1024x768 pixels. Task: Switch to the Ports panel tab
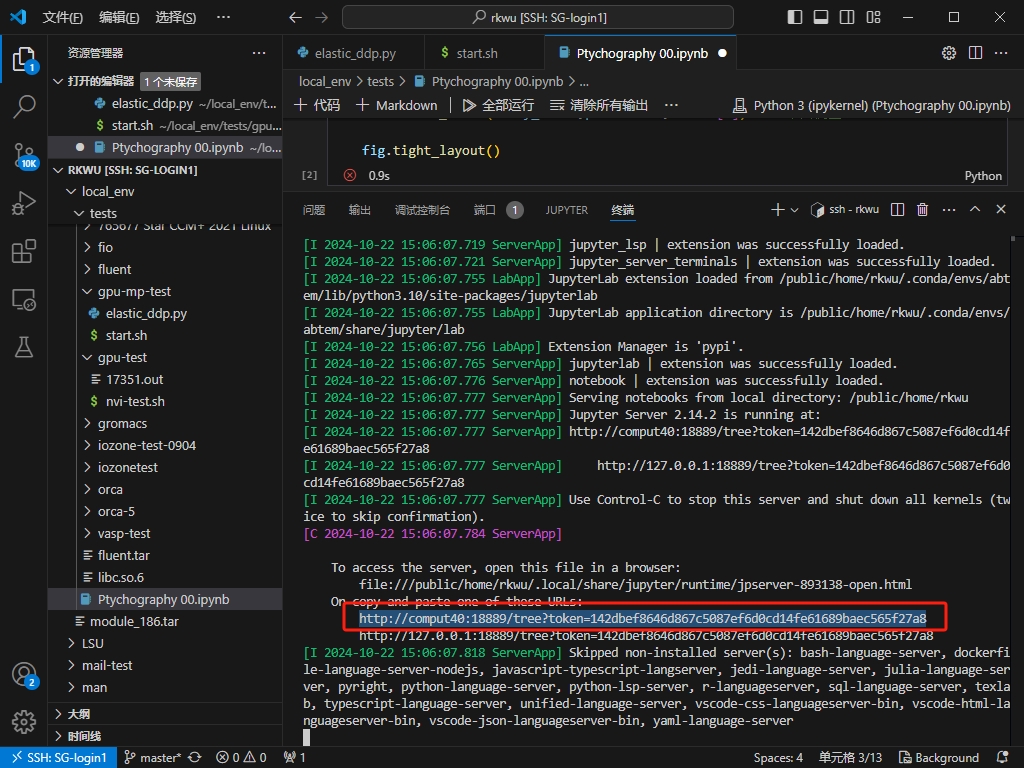pyautogui.click(x=498, y=210)
